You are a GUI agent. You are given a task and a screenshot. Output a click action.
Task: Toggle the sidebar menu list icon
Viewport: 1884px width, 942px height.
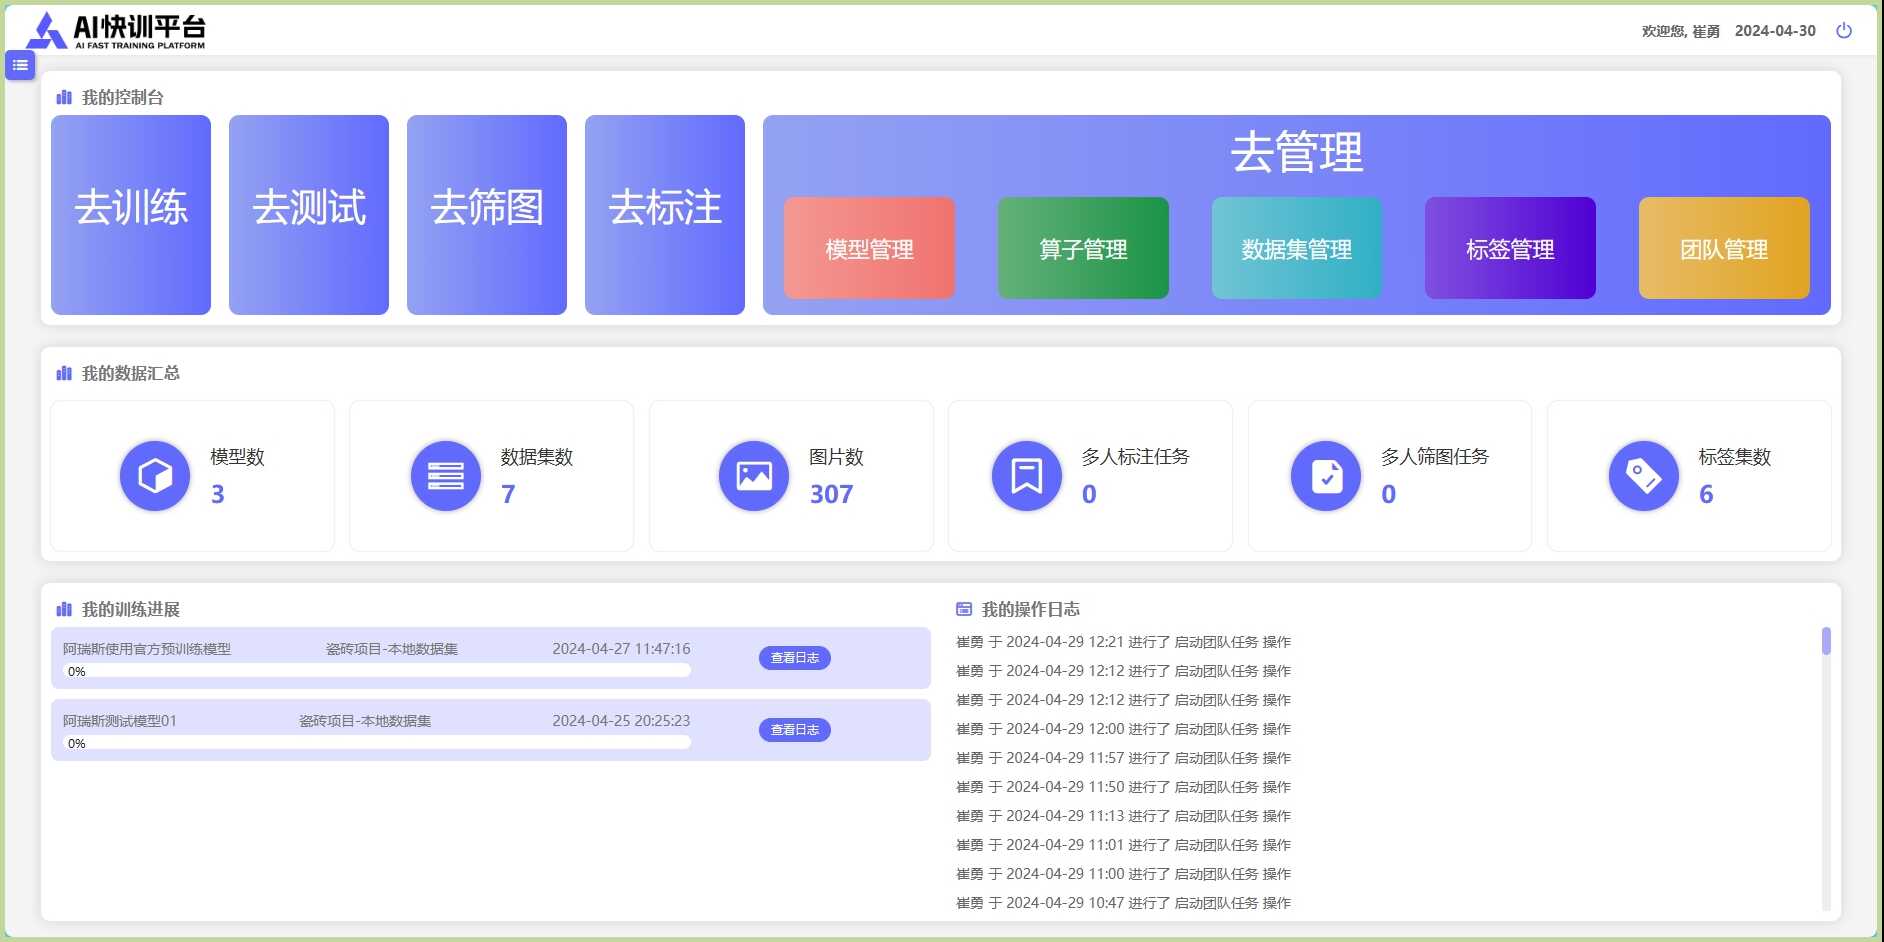[20, 65]
